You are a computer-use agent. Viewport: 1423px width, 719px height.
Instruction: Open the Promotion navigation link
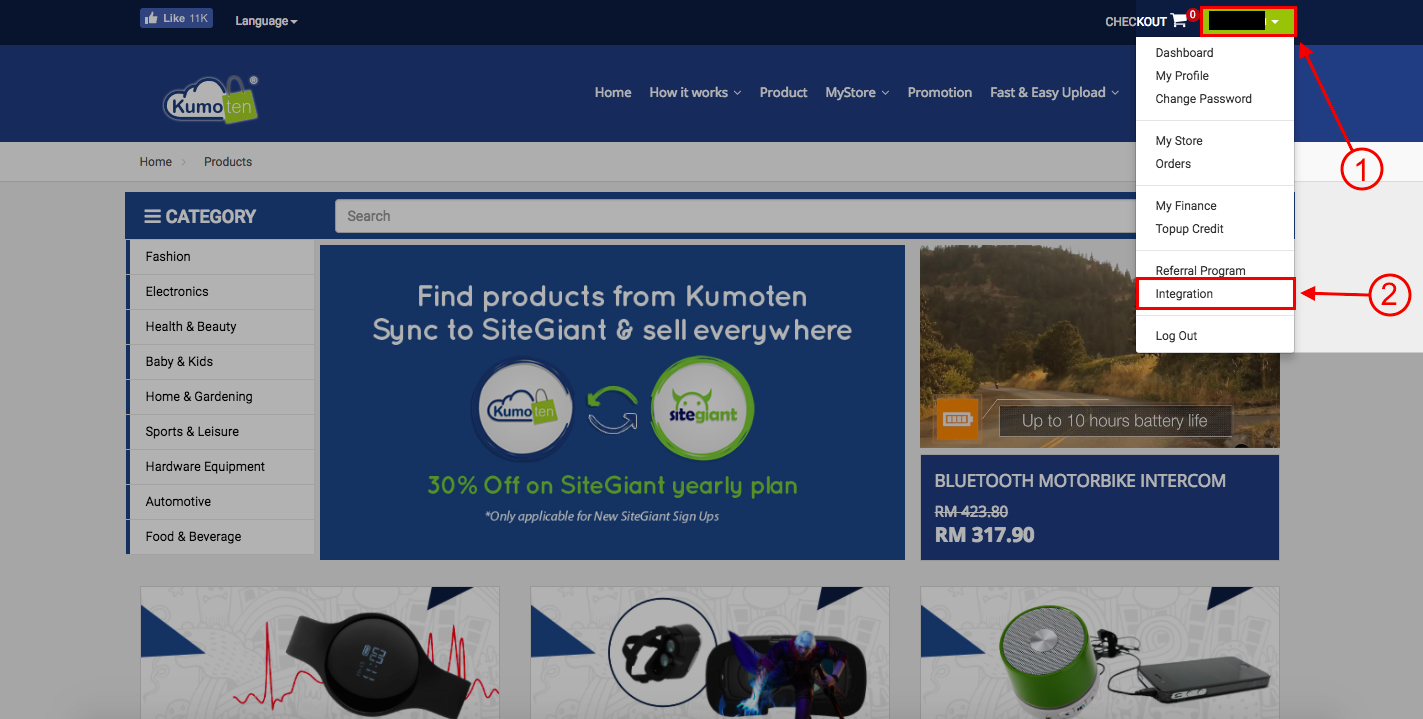[940, 92]
